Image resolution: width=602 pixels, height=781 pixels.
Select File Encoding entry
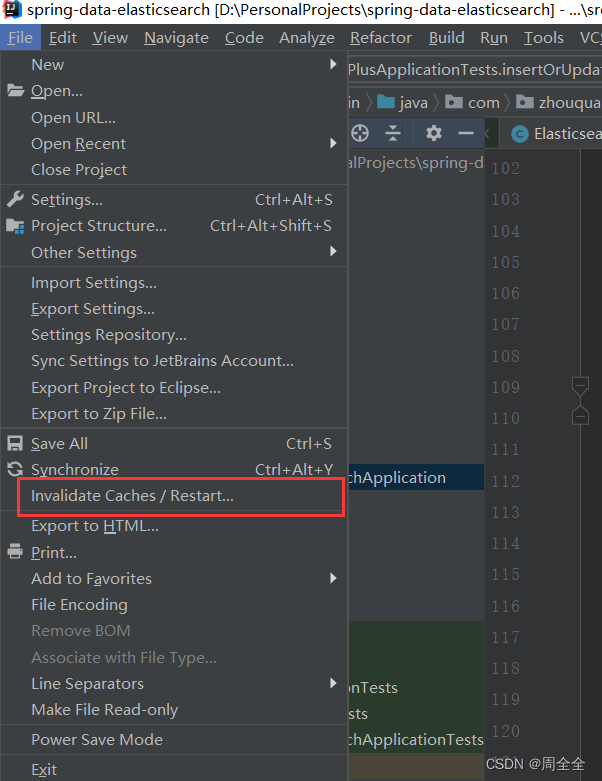click(x=174, y=605)
